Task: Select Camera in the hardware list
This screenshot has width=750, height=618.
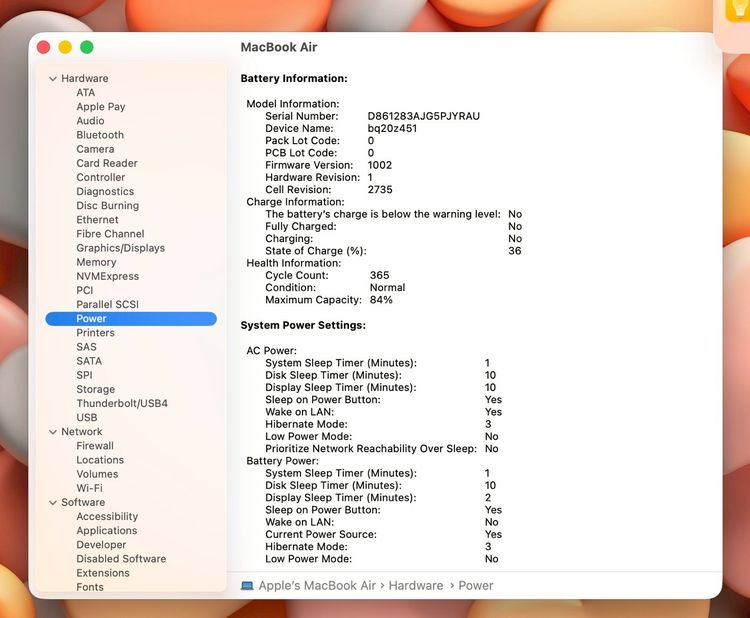Action: click(95, 149)
